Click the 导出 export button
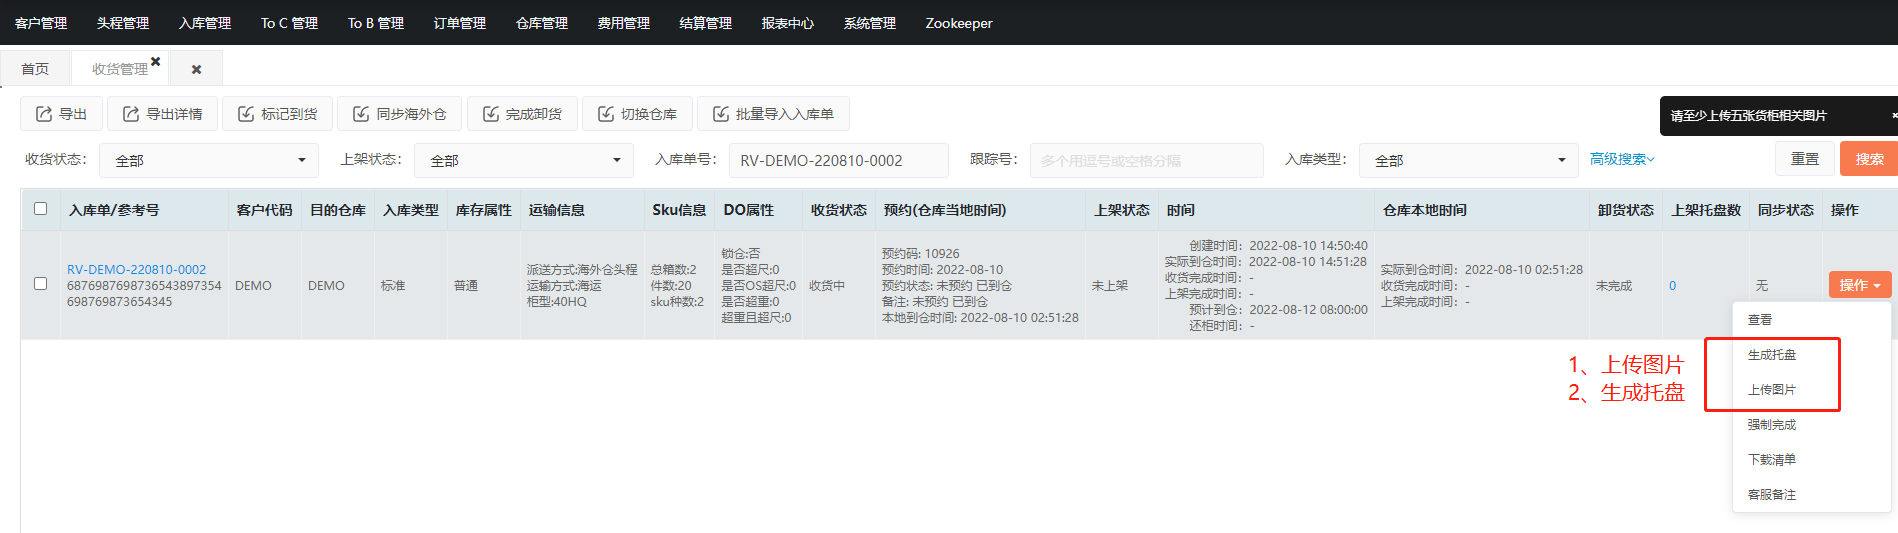Image resolution: width=1898 pixels, height=533 pixels. (x=61, y=114)
